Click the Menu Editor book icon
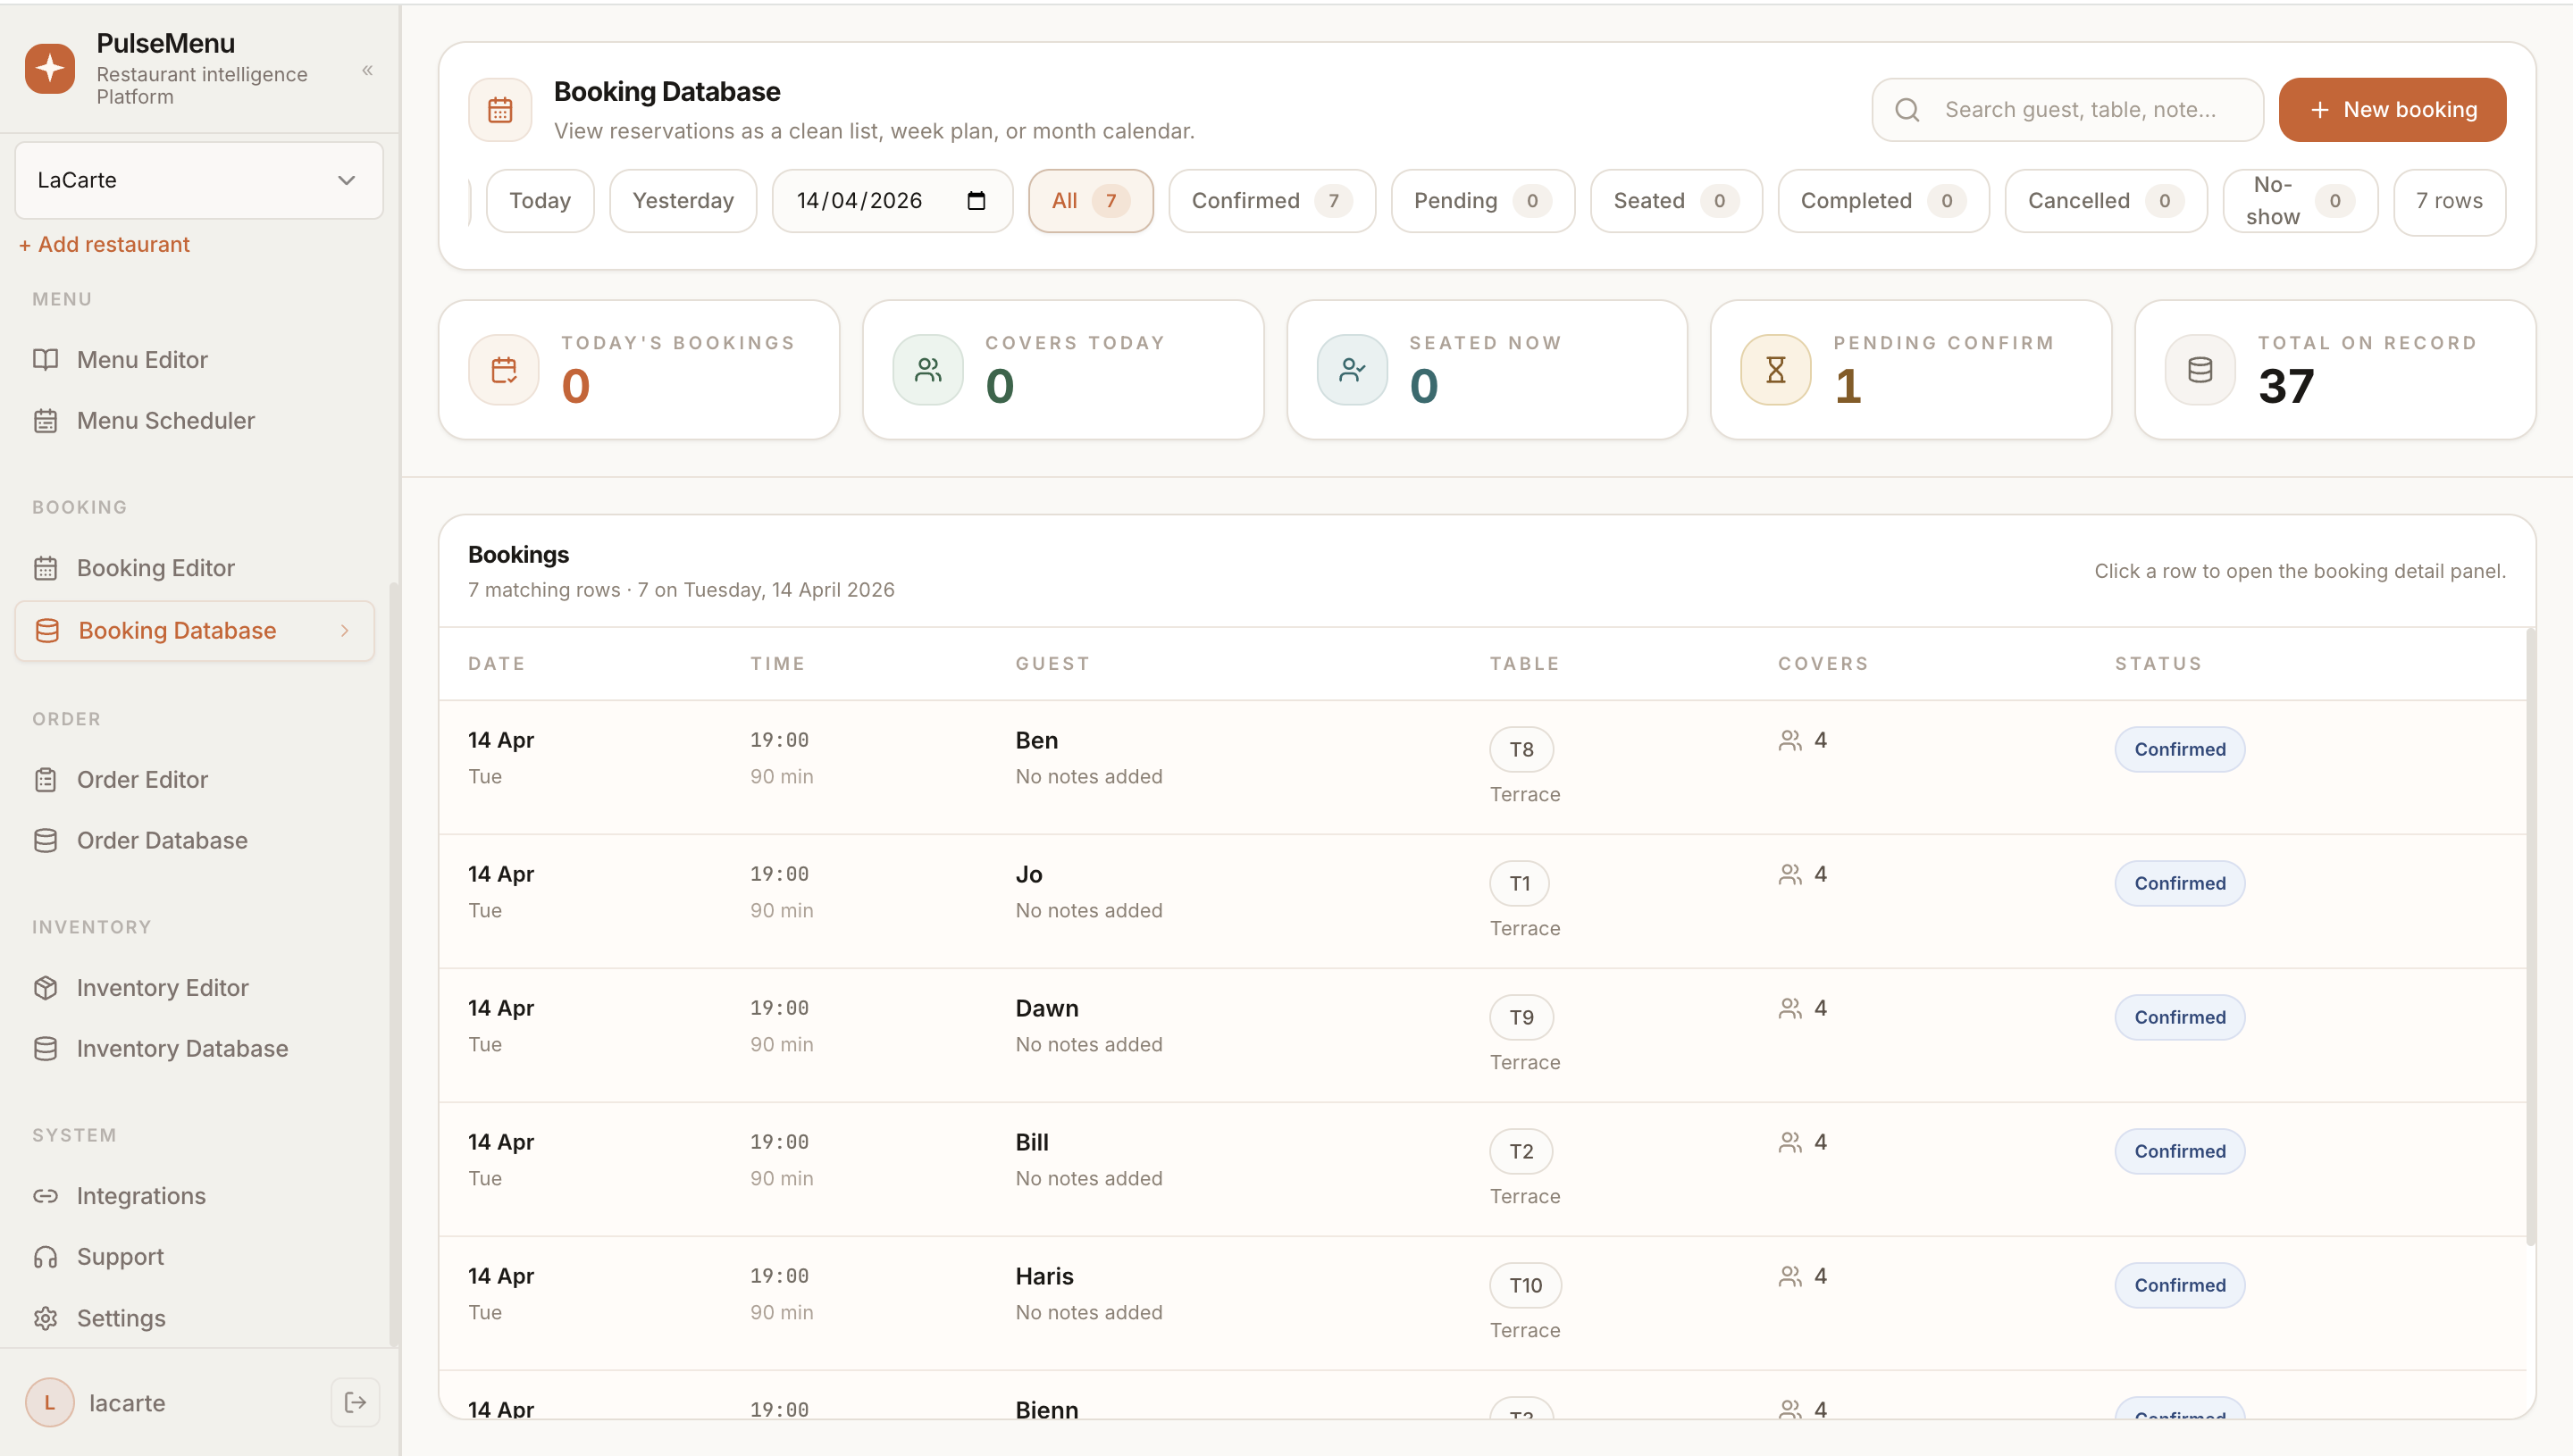The height and width of the screenshot is (1456, 2573). click(x=45, y=360)
